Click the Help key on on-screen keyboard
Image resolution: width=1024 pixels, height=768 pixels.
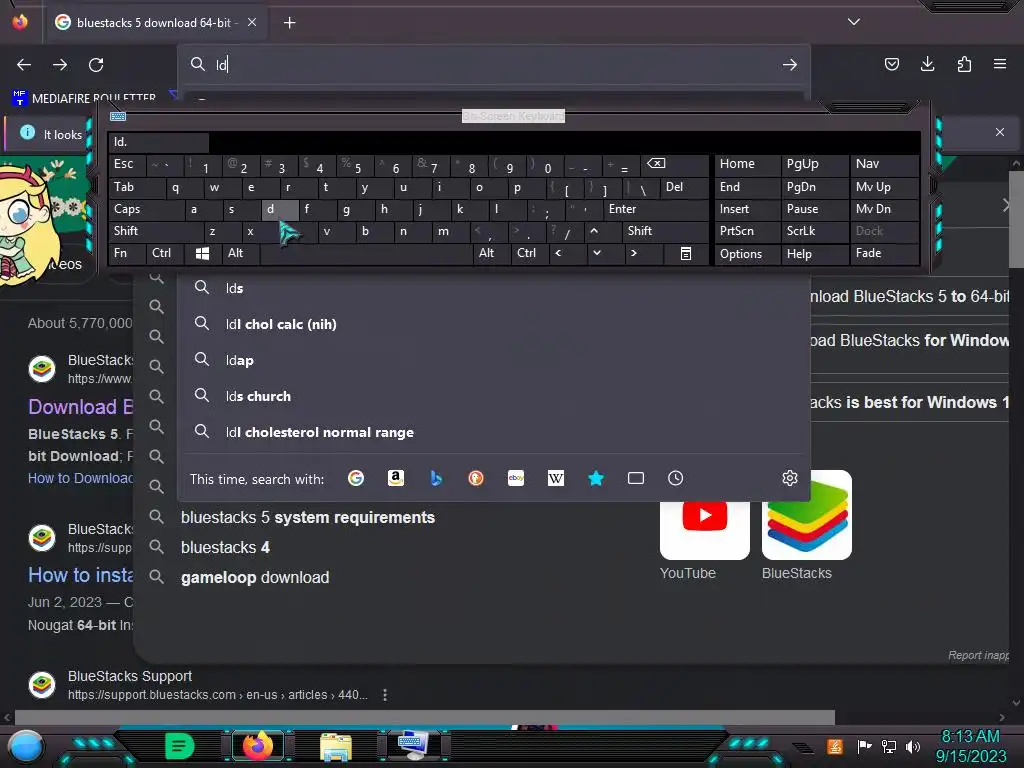click(814, 253)
